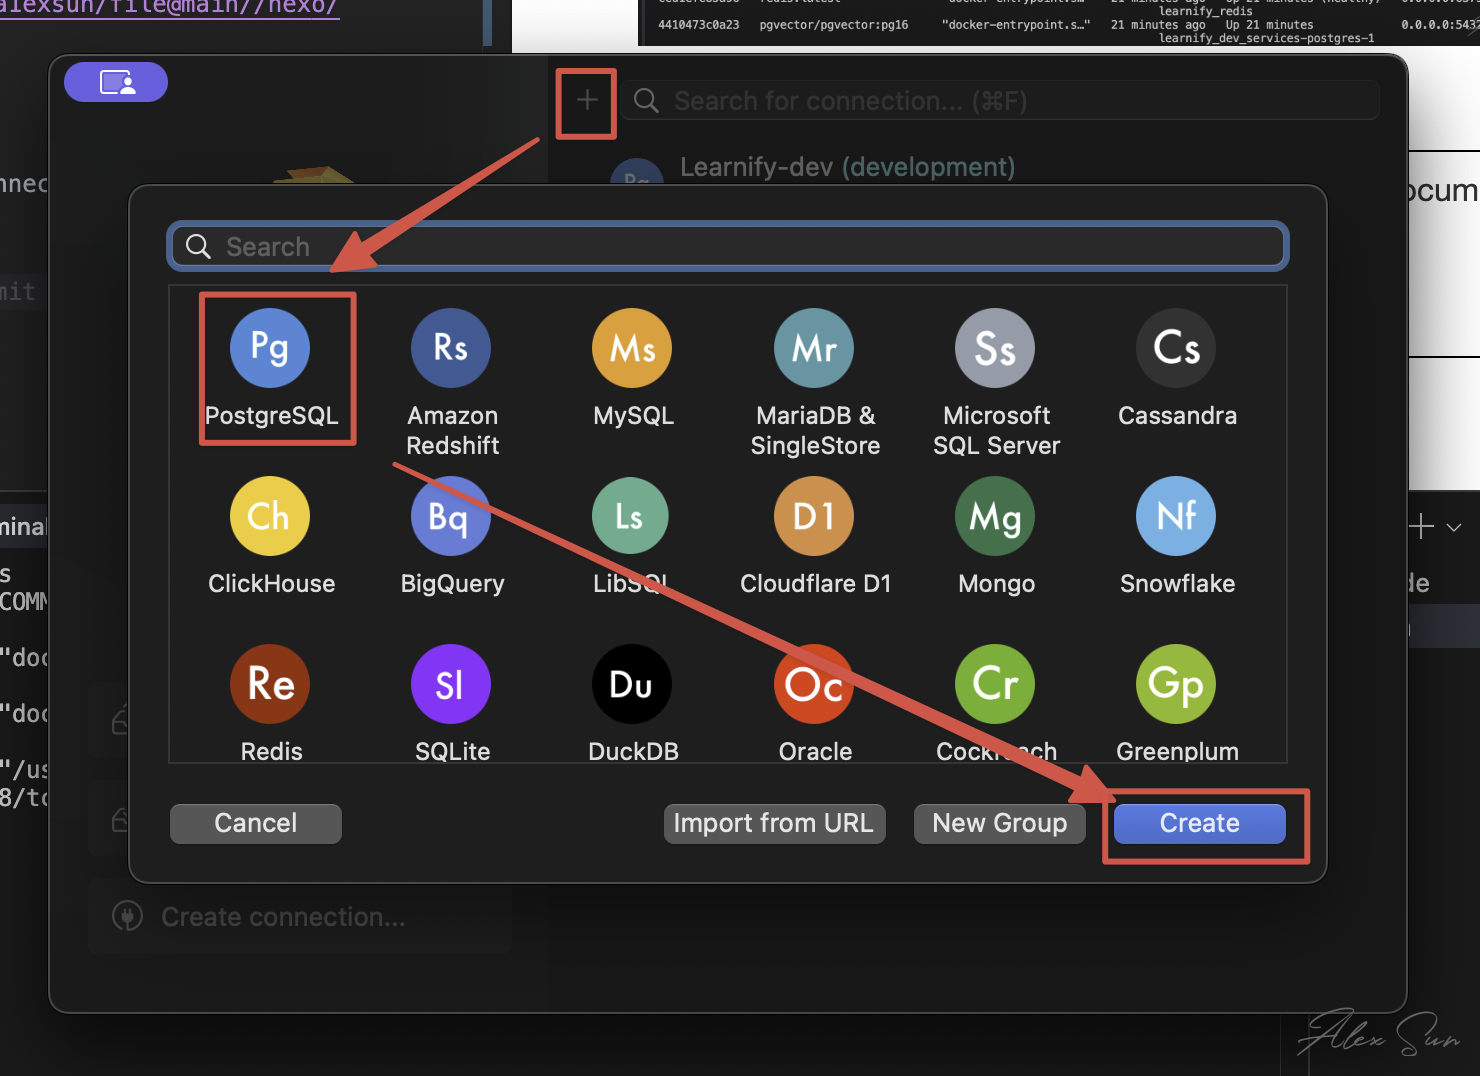Choose the SQLite icon

tap(451, 684)
